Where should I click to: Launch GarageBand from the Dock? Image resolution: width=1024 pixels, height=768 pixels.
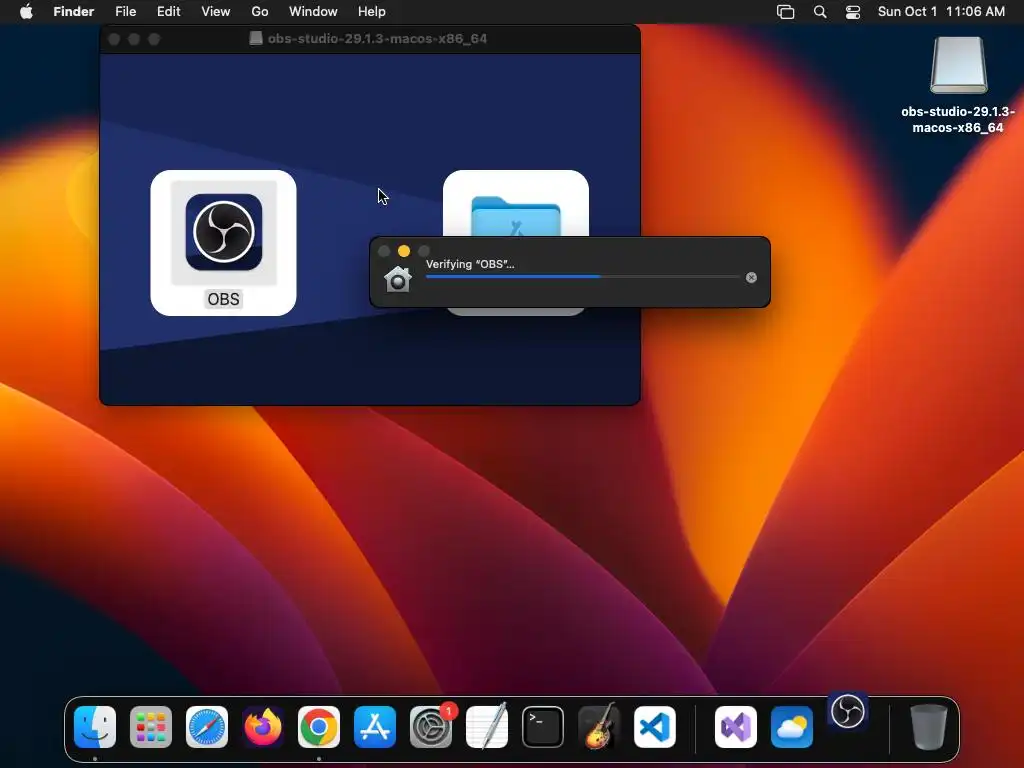click(599, 726)
